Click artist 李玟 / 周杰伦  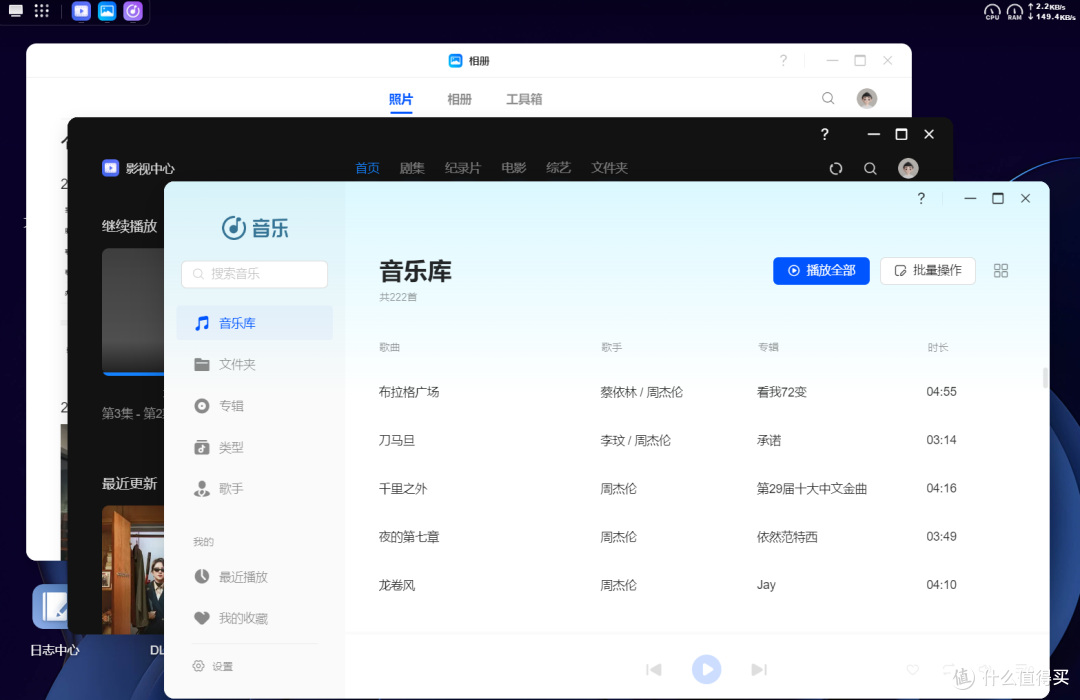tap(635, 440)
